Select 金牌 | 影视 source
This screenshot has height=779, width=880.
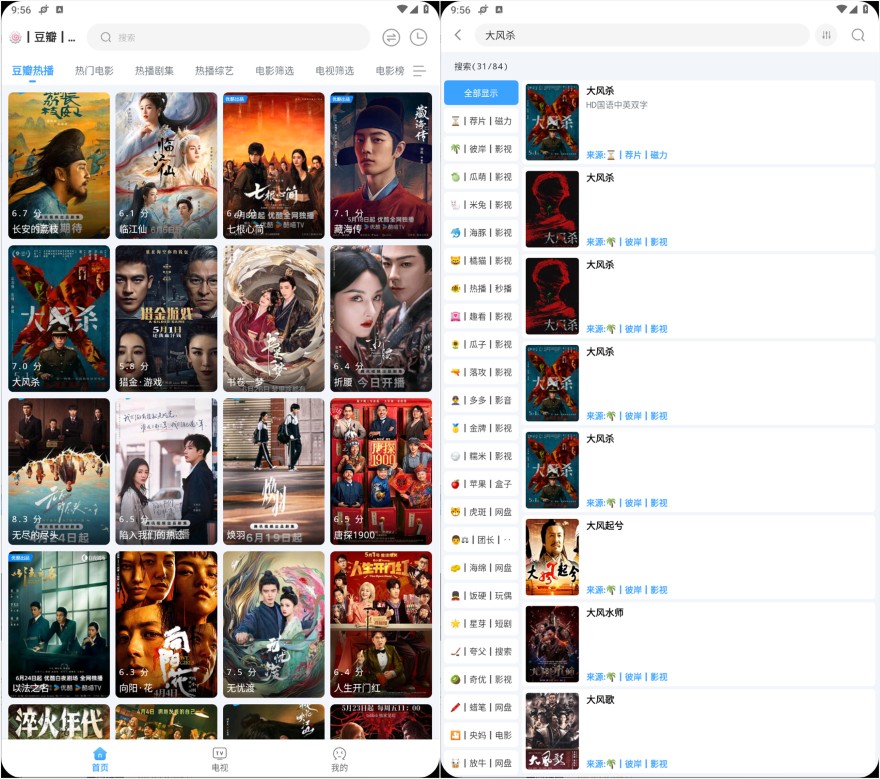pos(481,428)
